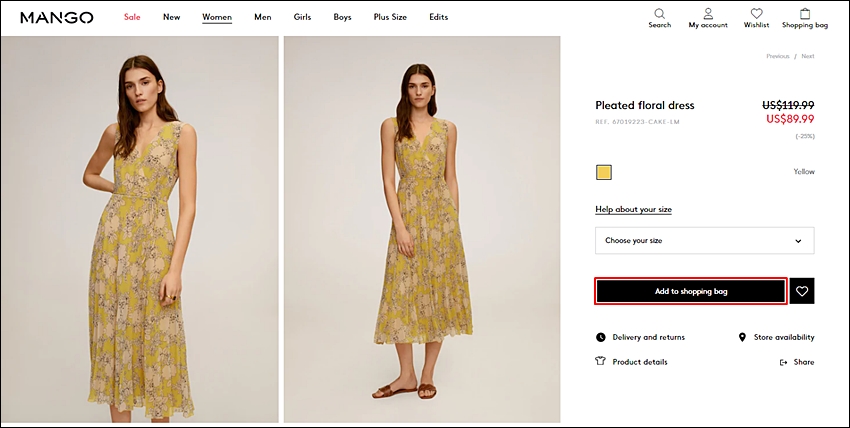Image resolution: width=850 pixels, height=428 pixels.
Task: Add dress to wishlist via heart button
Action: pos(802,291)
